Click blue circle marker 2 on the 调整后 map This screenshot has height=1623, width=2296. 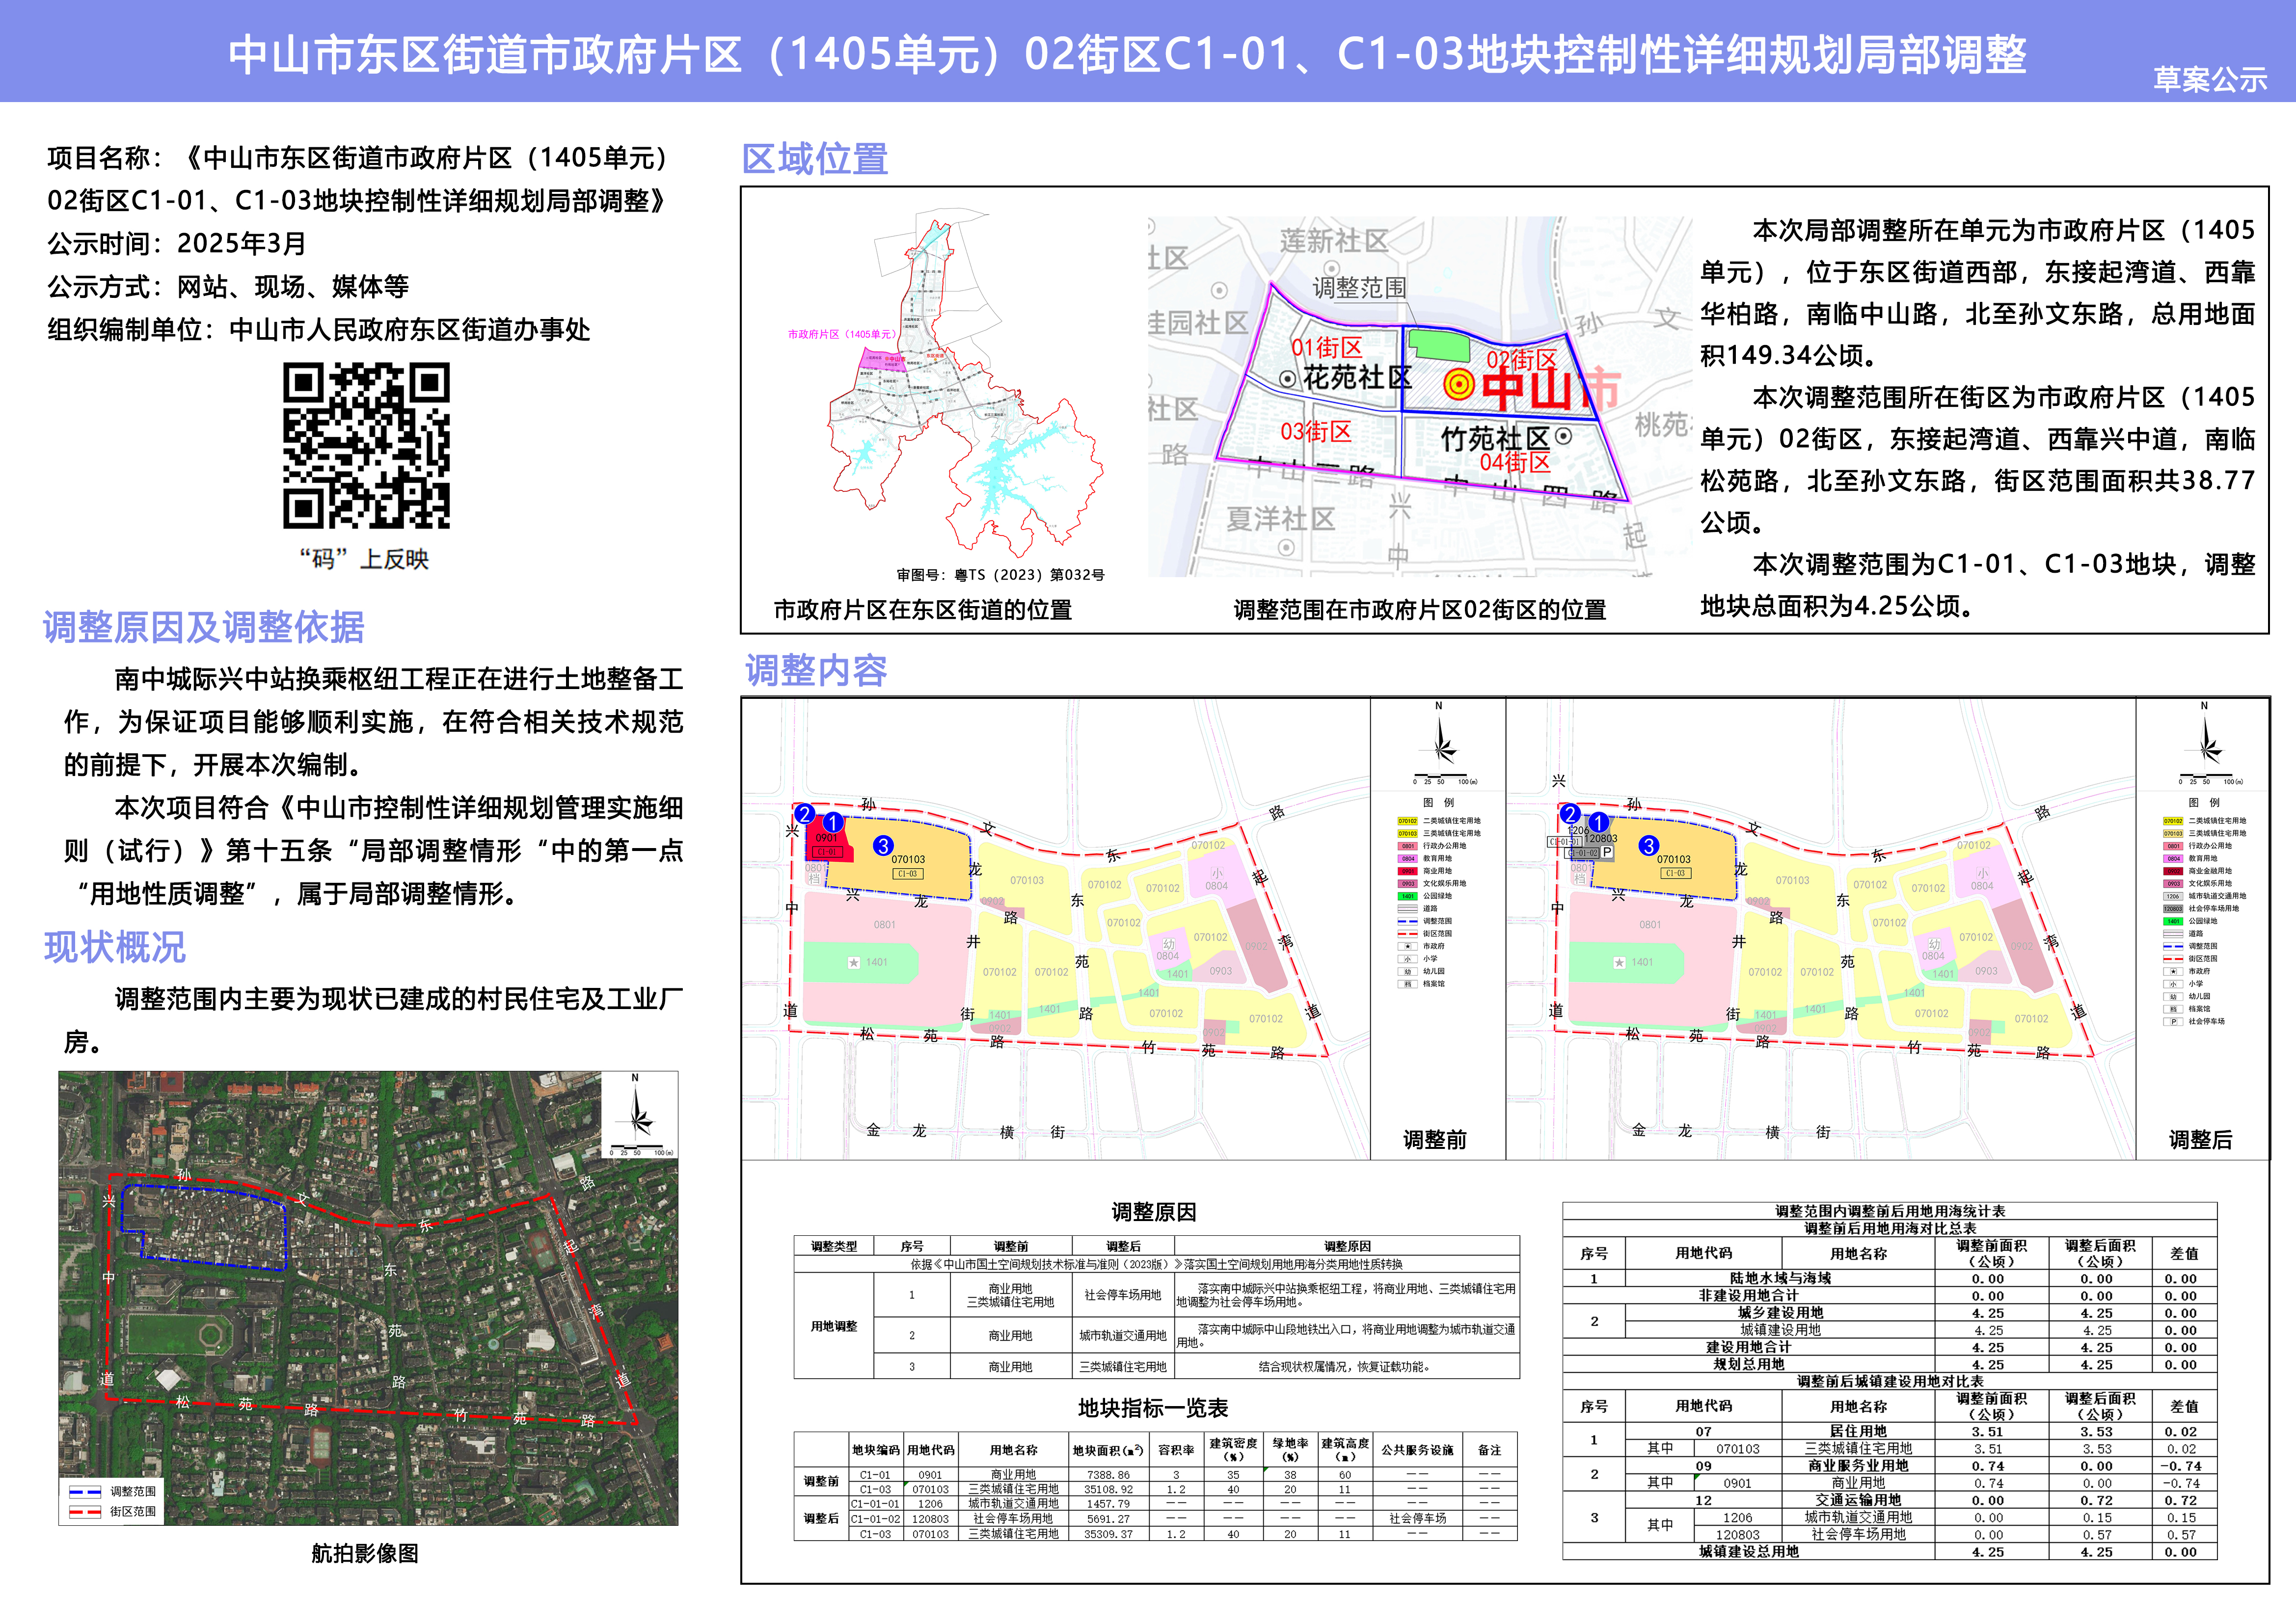(x=1571, y=814)
